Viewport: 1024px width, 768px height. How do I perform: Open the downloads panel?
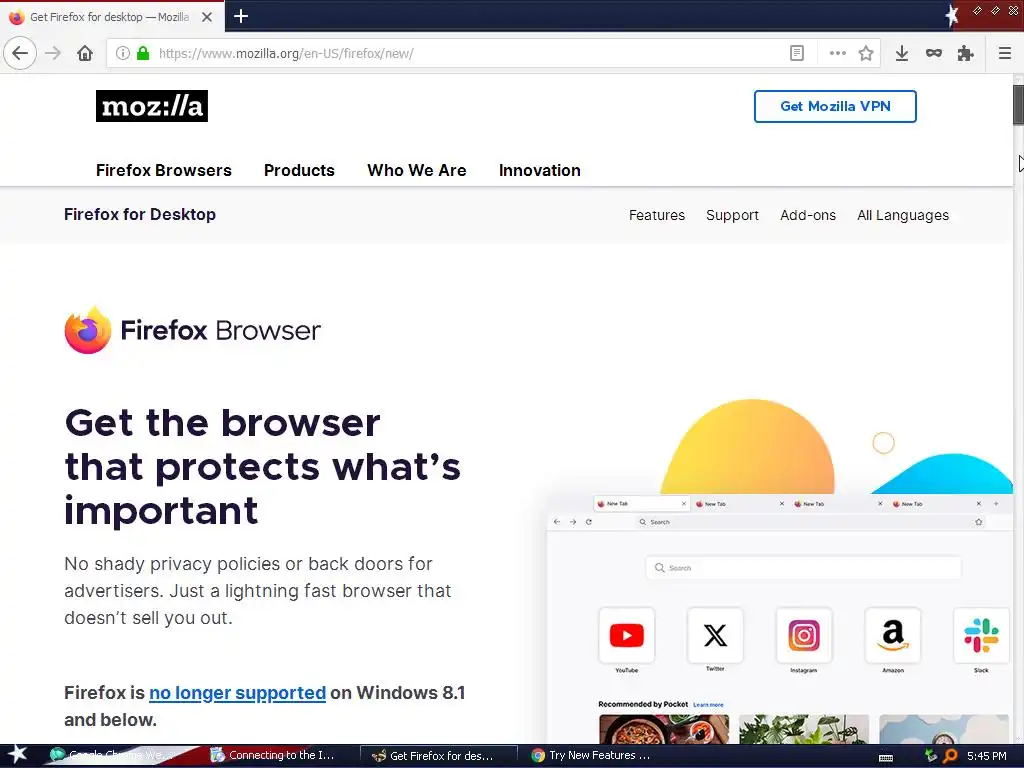point(902,53)
